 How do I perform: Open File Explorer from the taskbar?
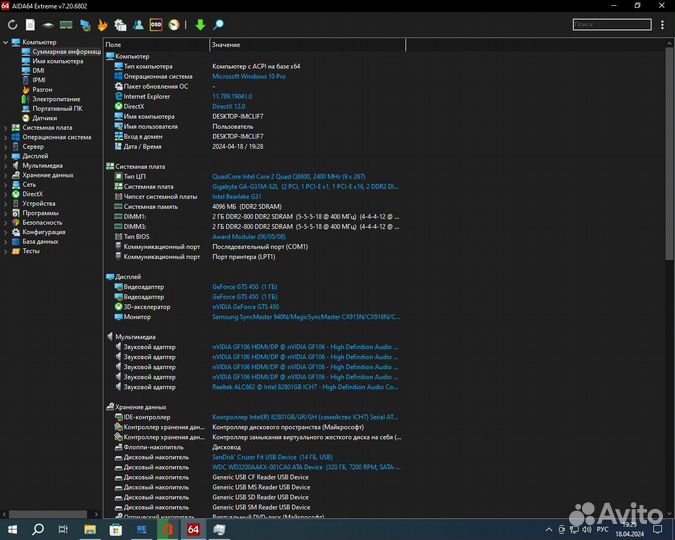pos(90,529)
